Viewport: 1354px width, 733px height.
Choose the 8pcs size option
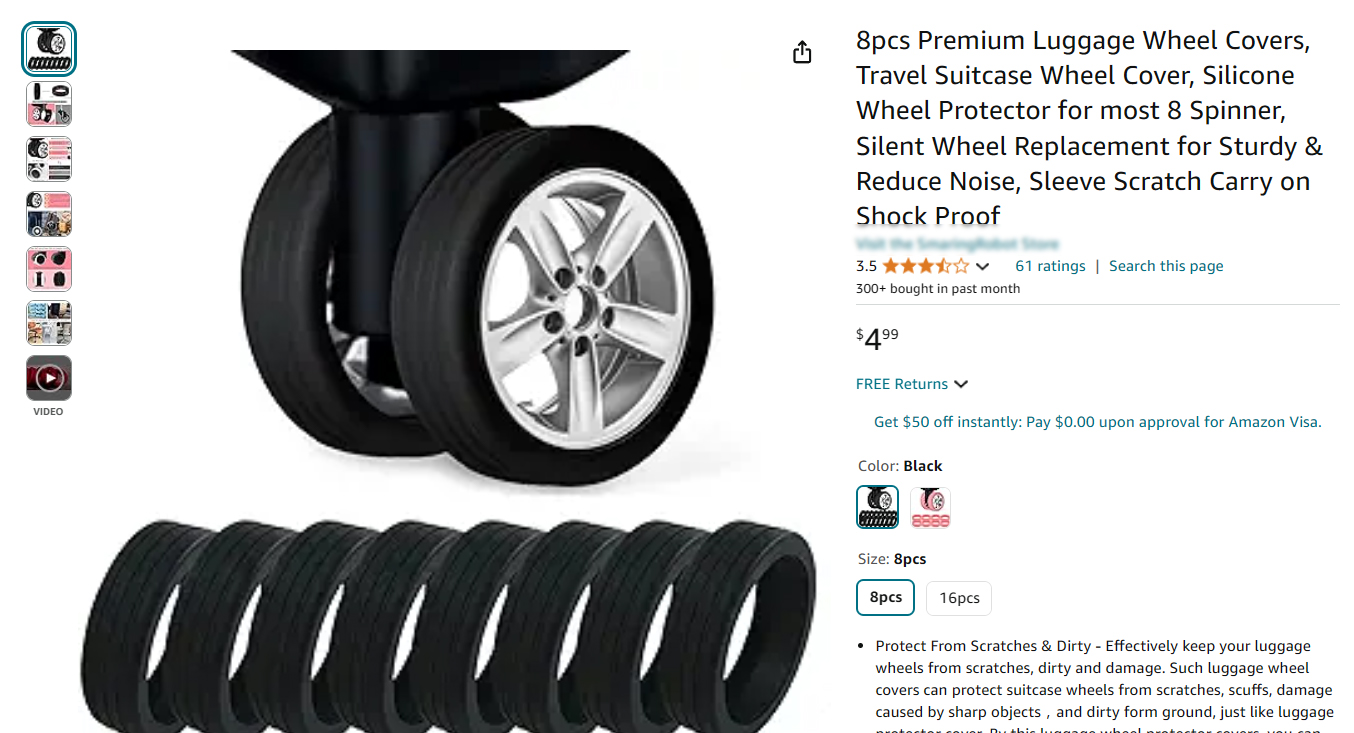(885, 598)
